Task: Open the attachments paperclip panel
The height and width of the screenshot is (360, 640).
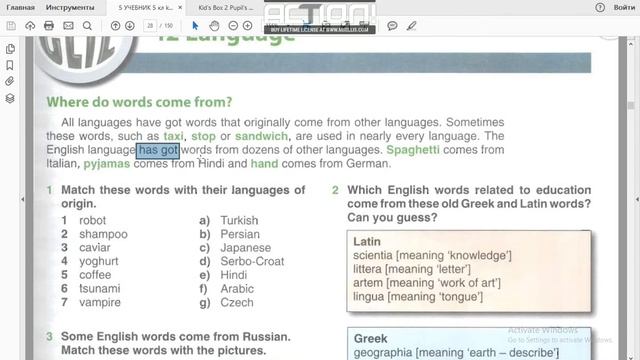Action: coord(10,81)
